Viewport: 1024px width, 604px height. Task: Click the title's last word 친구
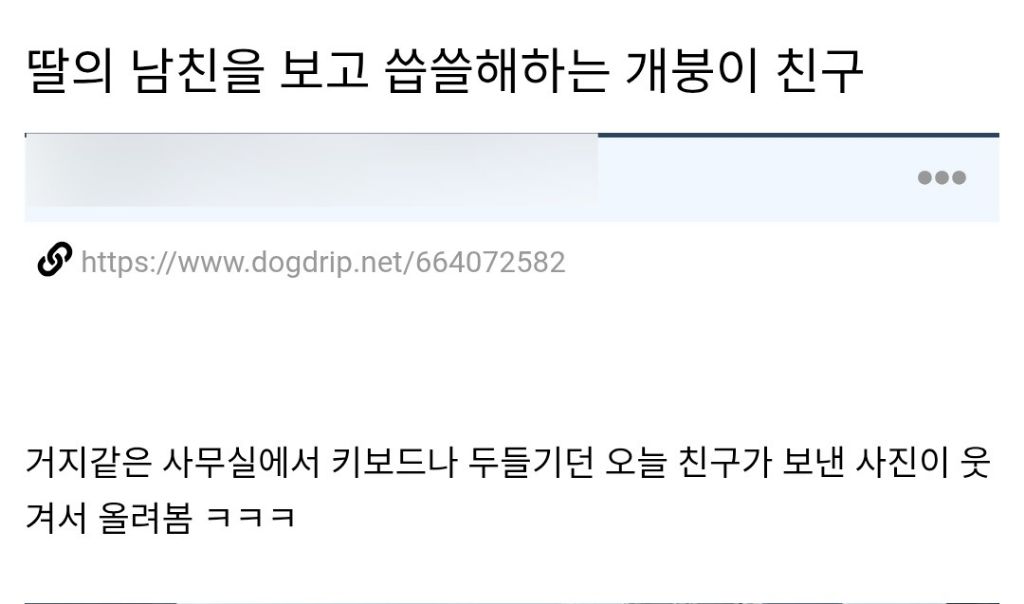(x=820, y=71)
